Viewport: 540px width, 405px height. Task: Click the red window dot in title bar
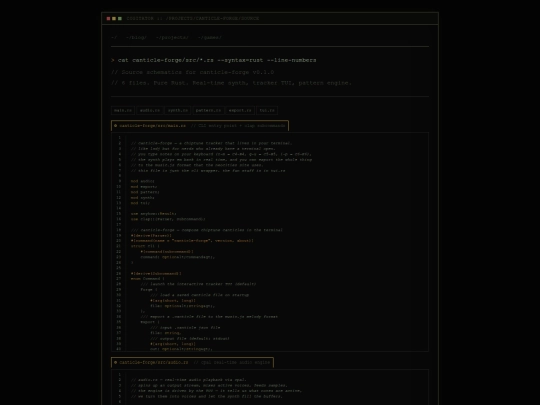[108, 19]
